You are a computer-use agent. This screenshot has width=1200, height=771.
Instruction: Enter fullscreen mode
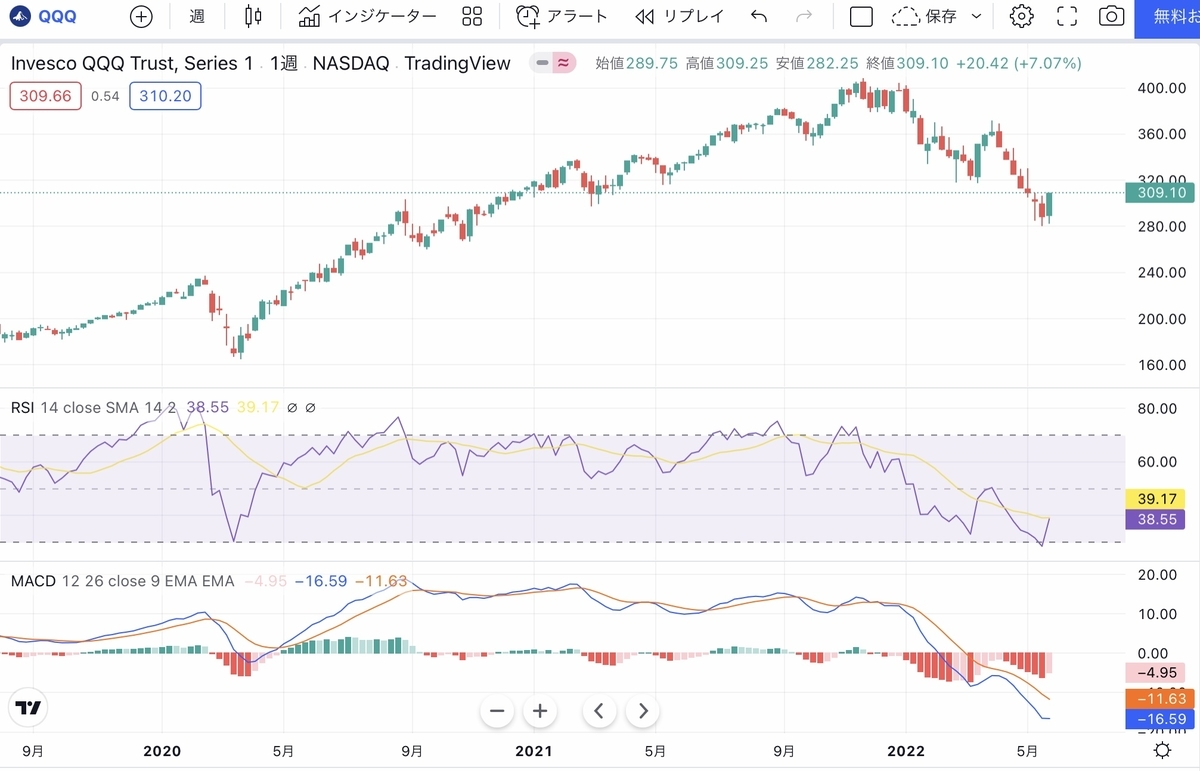(x=1067, y=16)
